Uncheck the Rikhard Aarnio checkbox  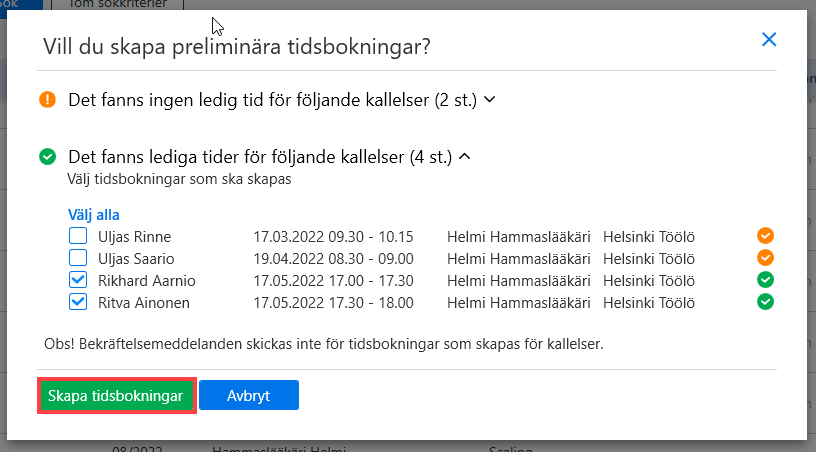click(78, 280)
